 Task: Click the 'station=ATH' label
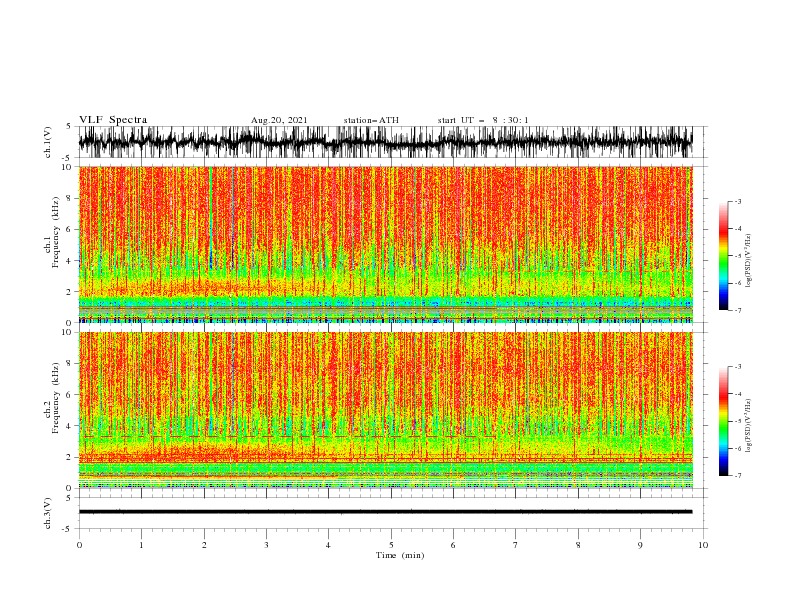tap(371, 120)
